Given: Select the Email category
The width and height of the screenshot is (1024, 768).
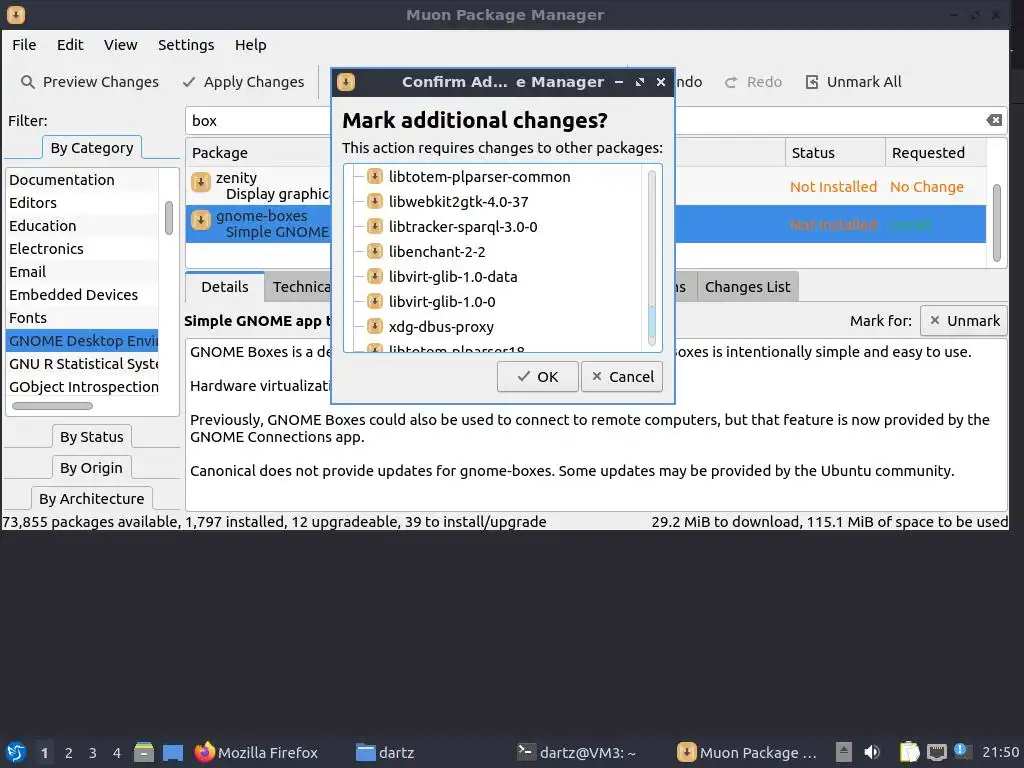Looking at the screenshot, I should click(82, 272).
